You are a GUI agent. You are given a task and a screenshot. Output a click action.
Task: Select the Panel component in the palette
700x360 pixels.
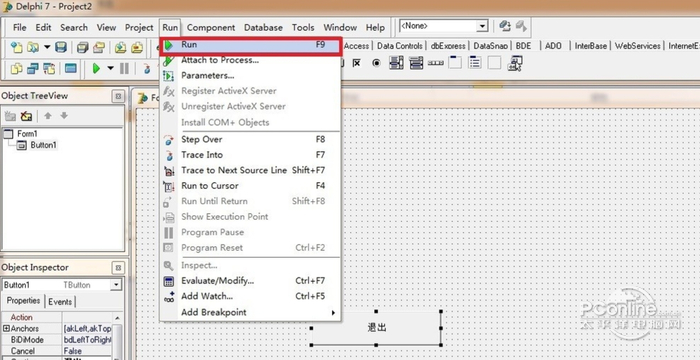pos(494,63)
